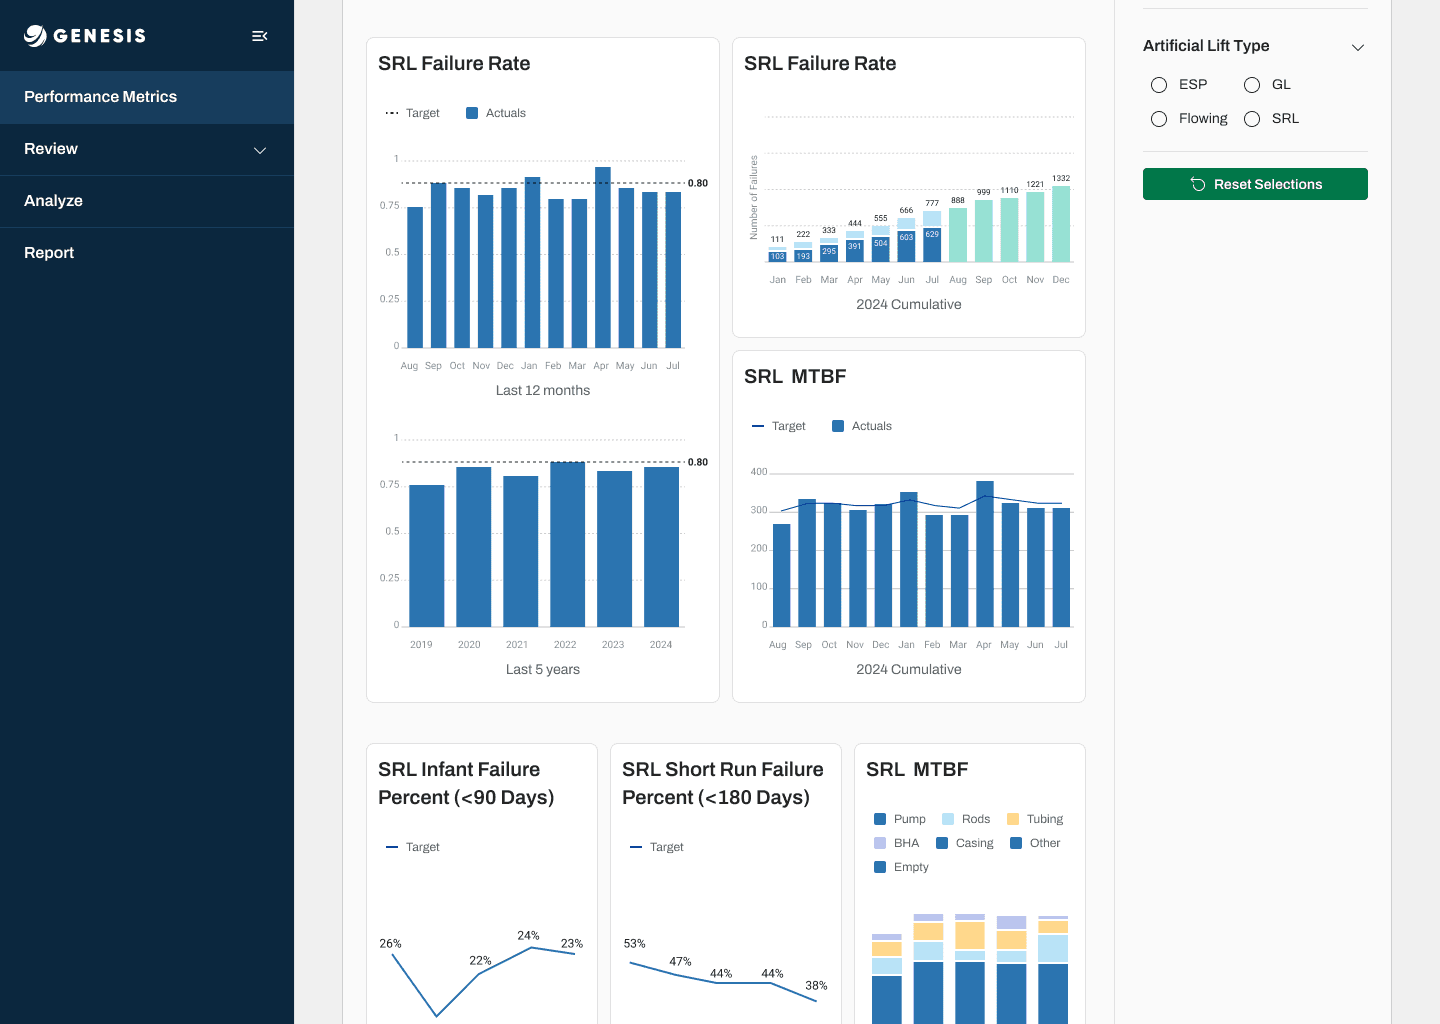1440x1024 pixels.
Task: Choose the Flowing radio option
Action: [1159, 119]
